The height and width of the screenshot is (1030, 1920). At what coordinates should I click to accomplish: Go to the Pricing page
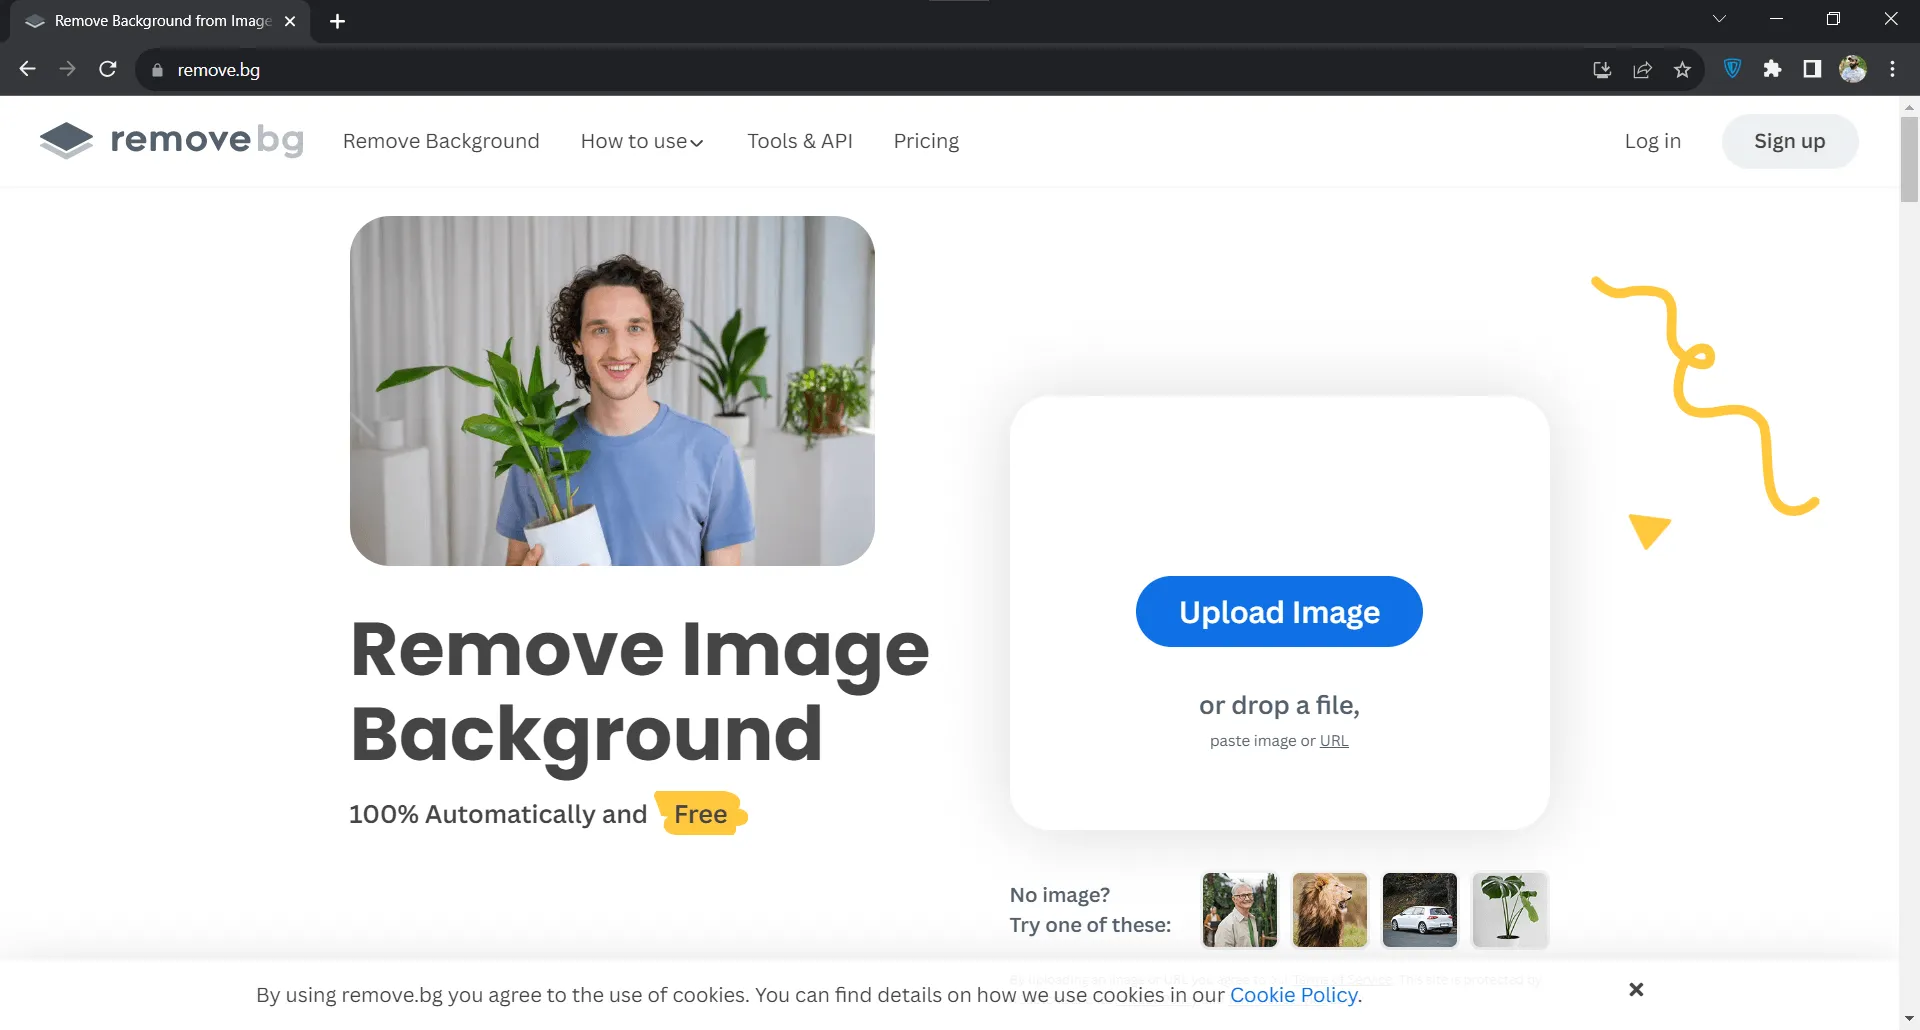(x=926, y=141)
